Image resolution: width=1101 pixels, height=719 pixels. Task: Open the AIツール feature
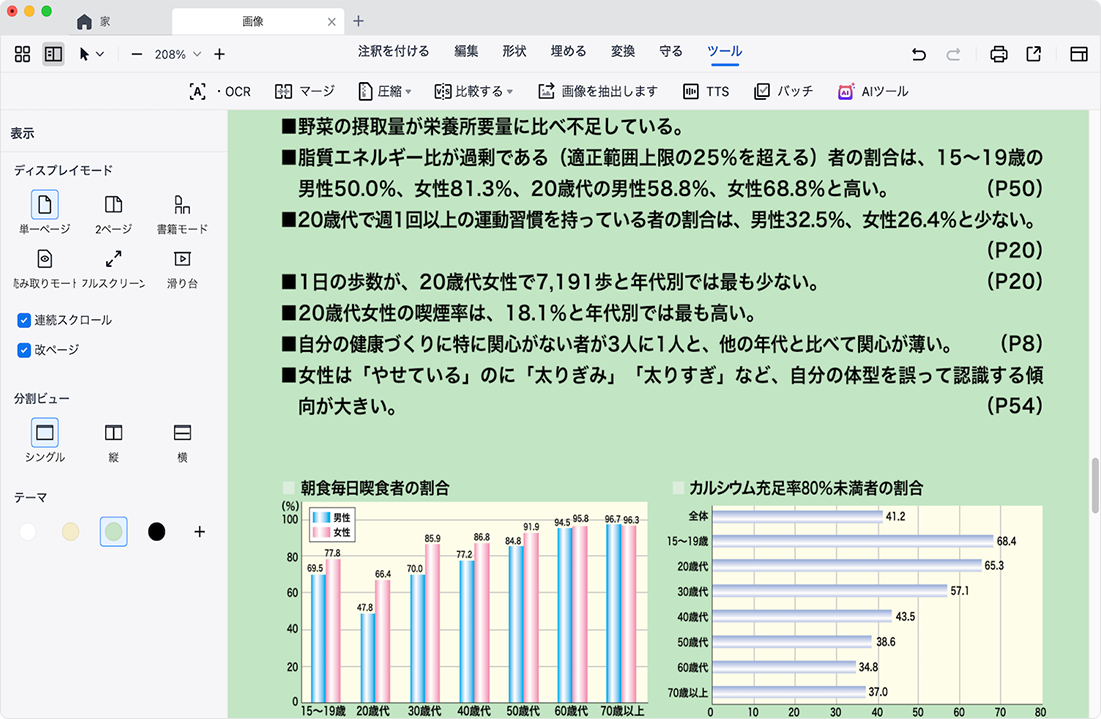[x=873, y=91]
